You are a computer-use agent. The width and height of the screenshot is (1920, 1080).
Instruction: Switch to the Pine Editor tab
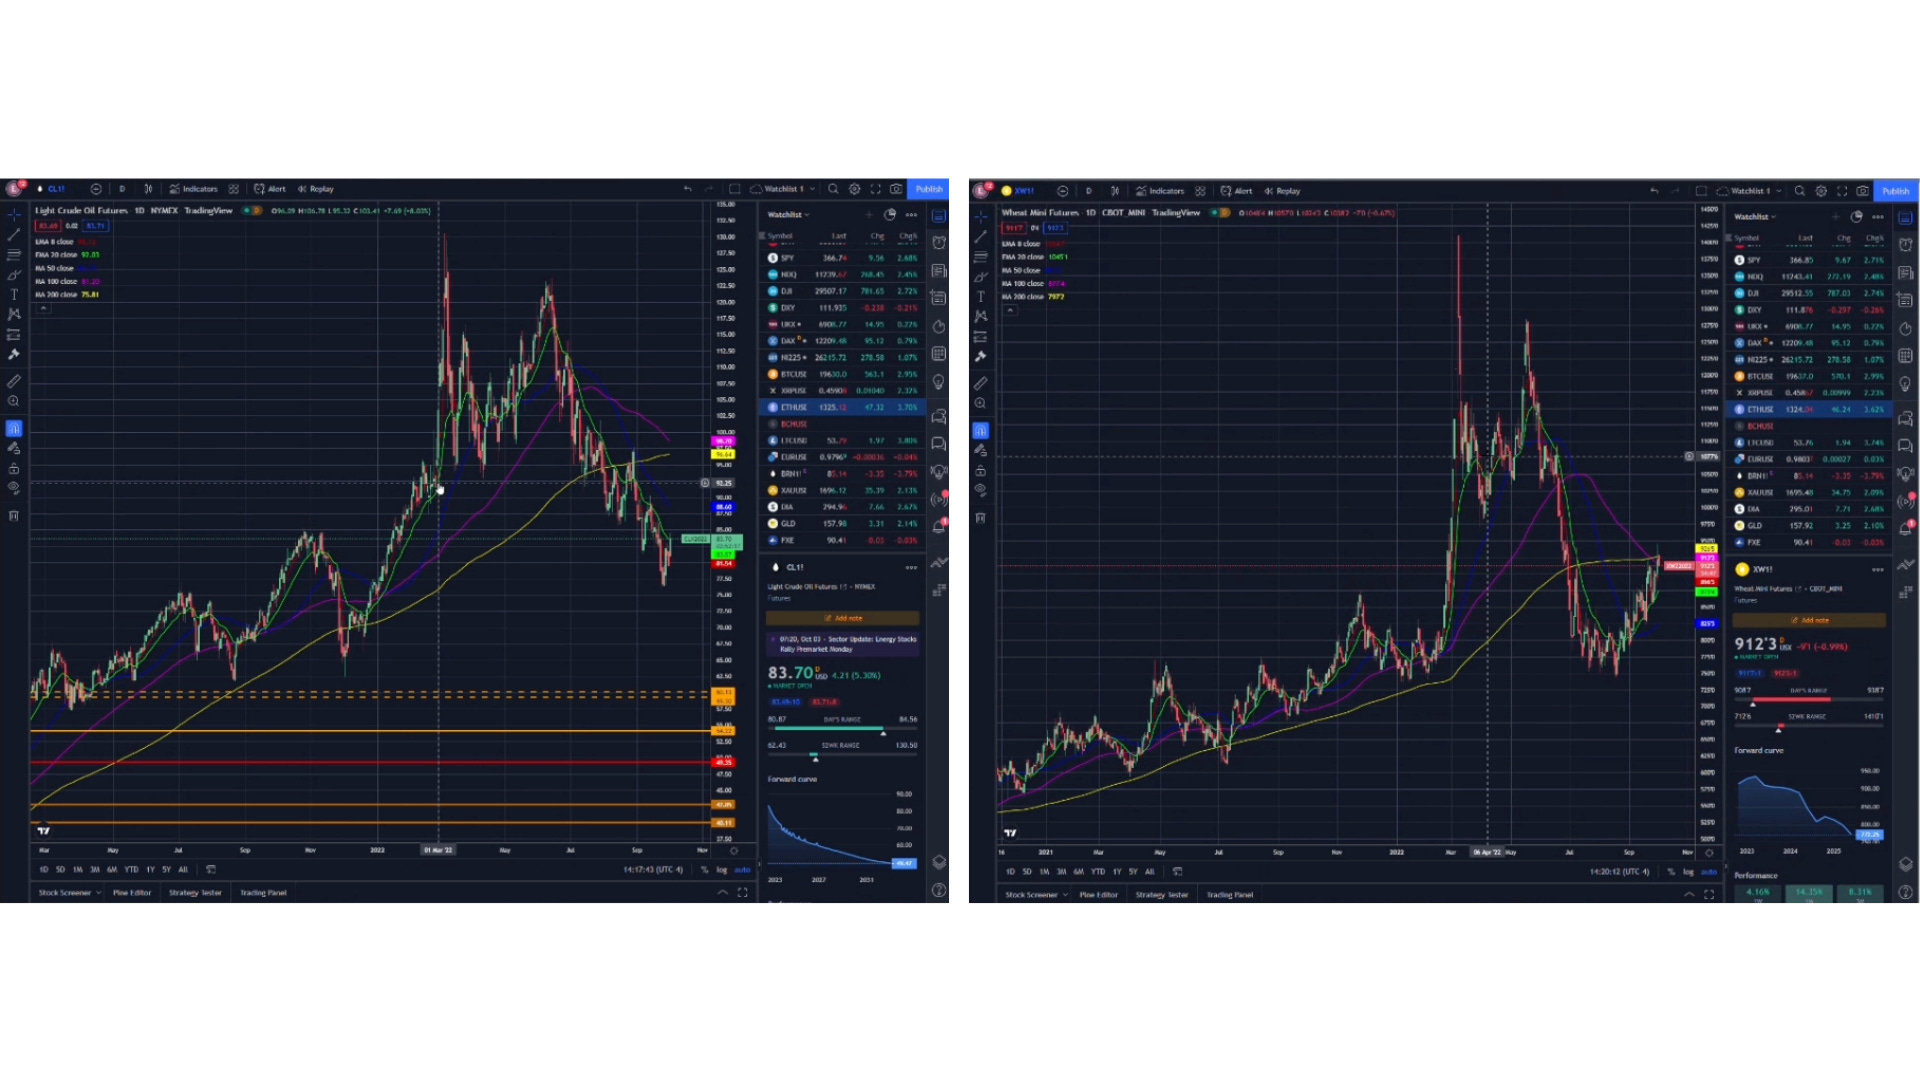pyautogui.click(x=133, y=892)
